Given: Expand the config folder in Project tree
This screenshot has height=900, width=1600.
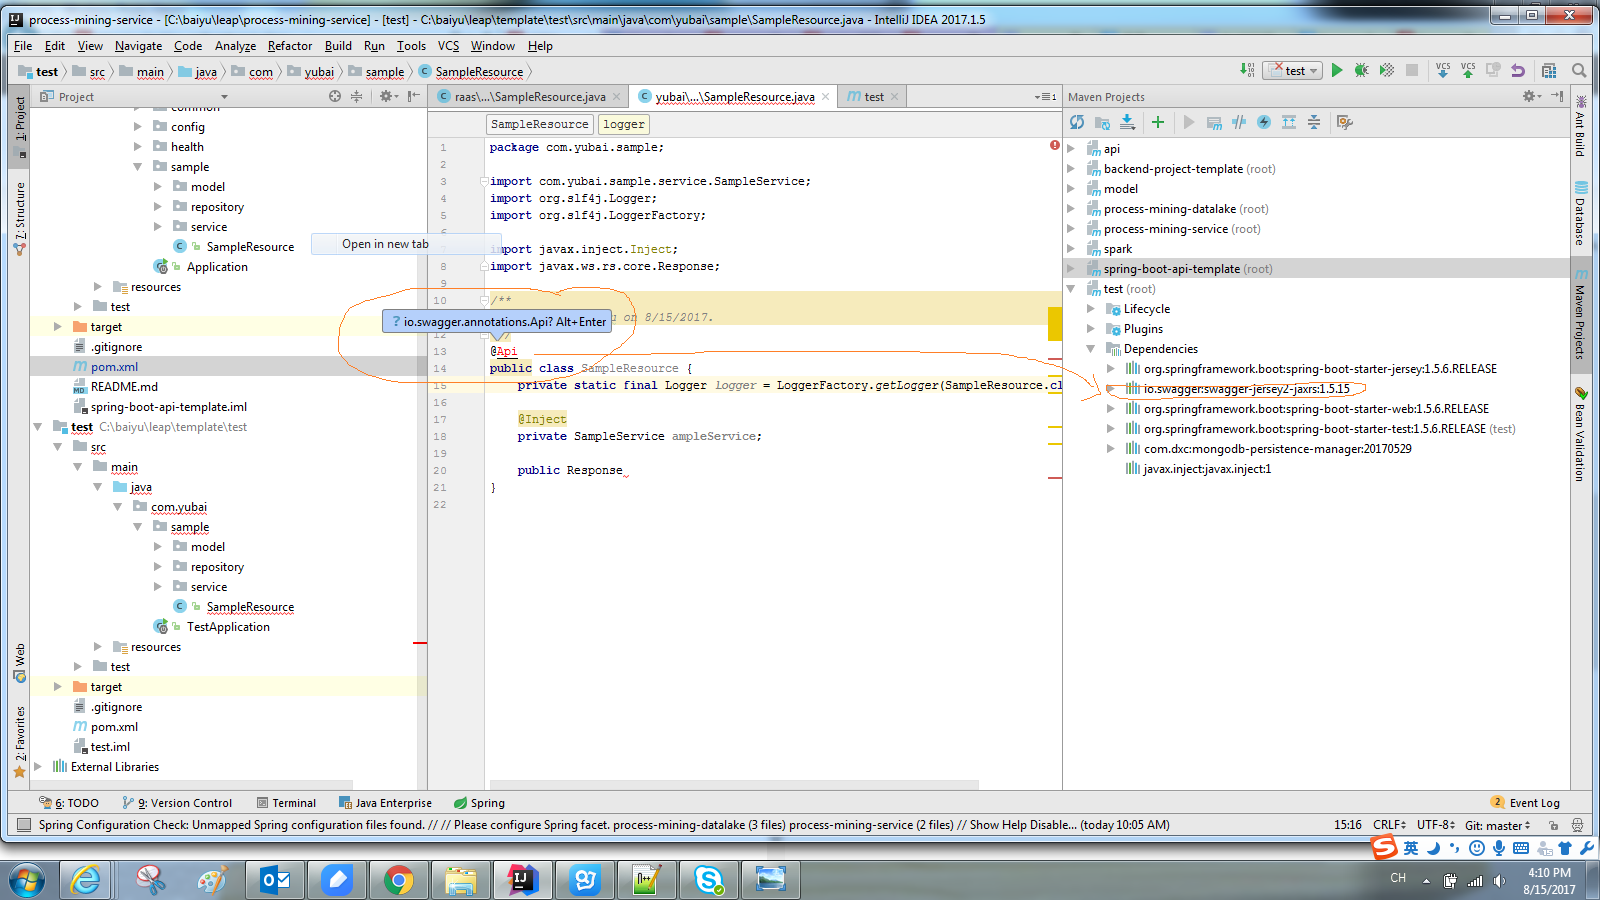Looking at the screenshot, I should pos(137,127).
